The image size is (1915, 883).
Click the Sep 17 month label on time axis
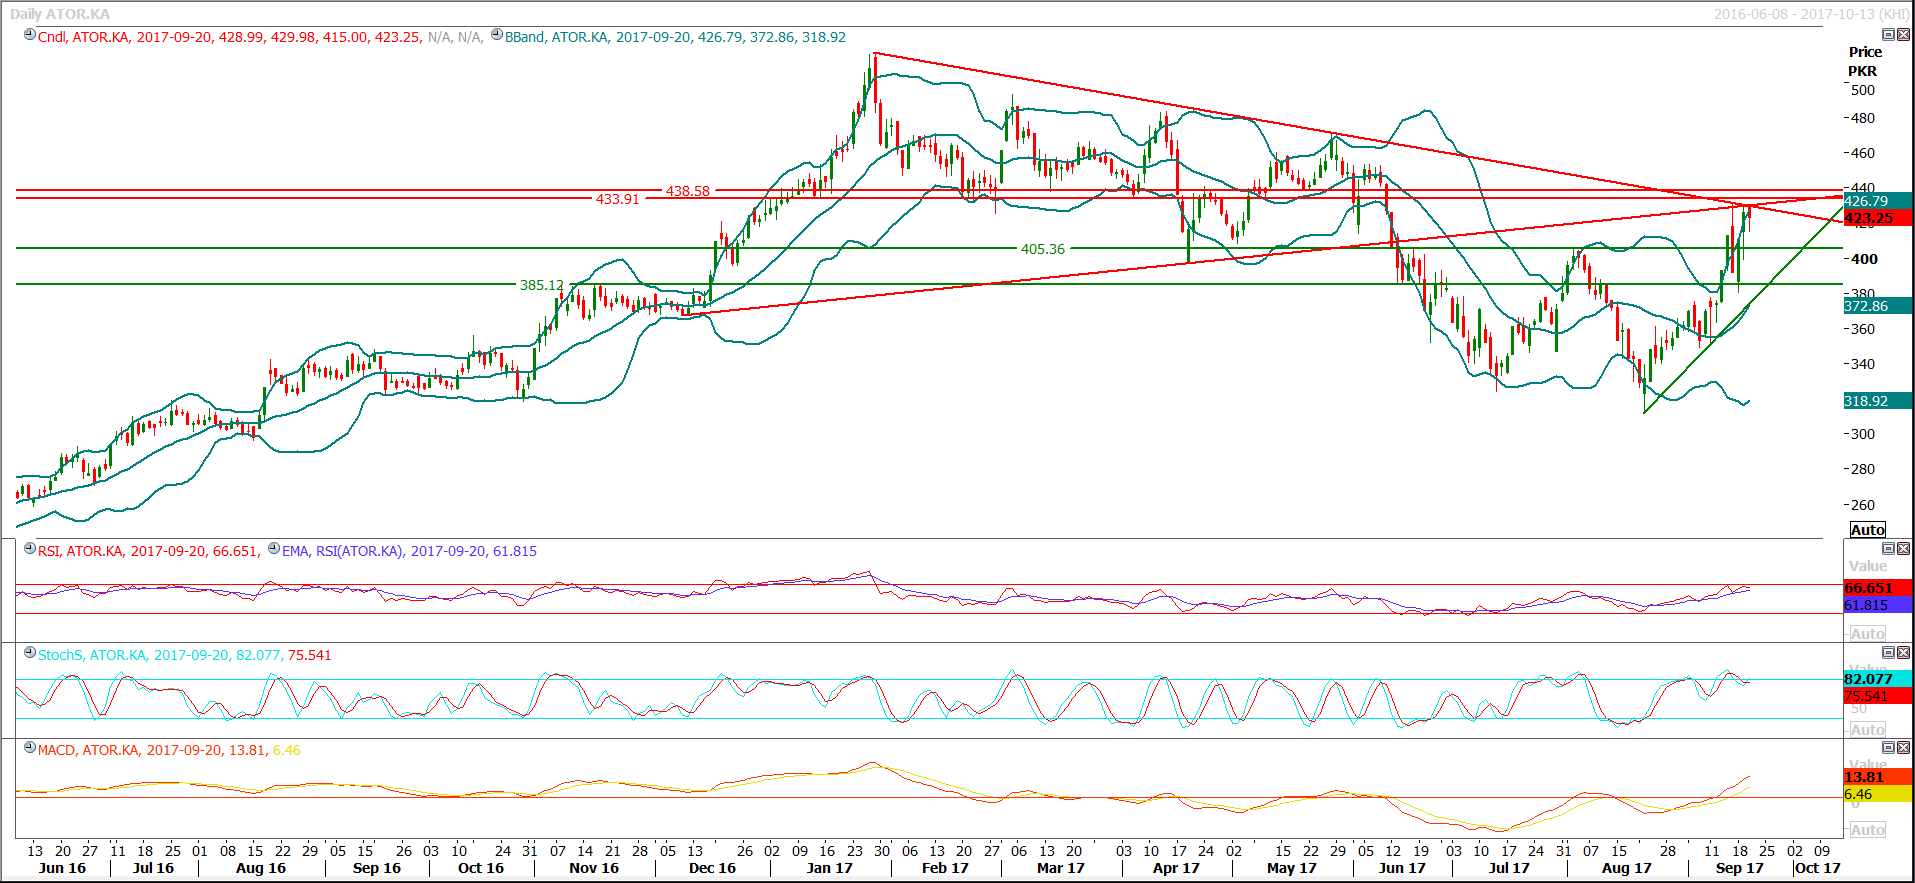(1740, 868)
